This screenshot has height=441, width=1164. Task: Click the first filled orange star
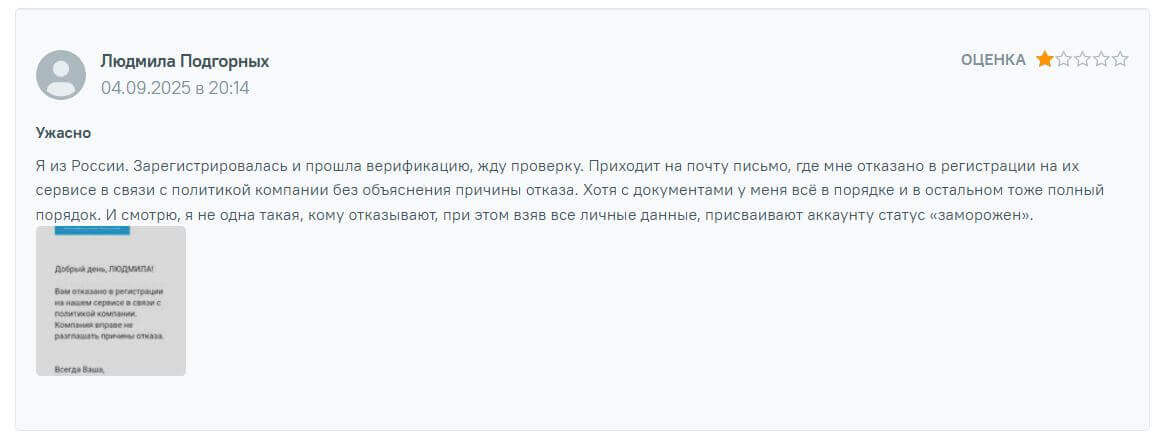point(1045,60)
